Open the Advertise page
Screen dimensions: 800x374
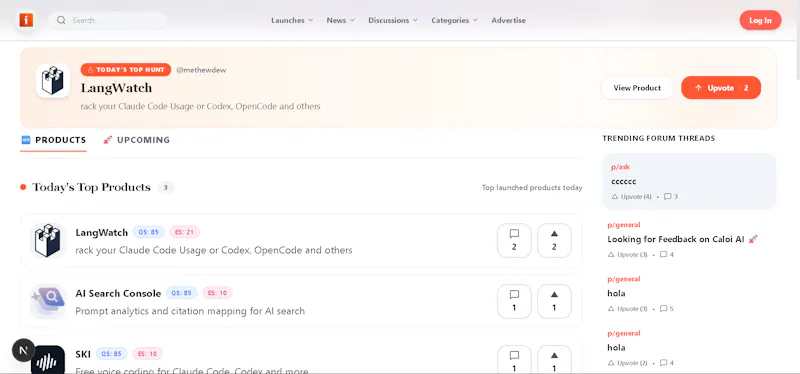[508, 20]
